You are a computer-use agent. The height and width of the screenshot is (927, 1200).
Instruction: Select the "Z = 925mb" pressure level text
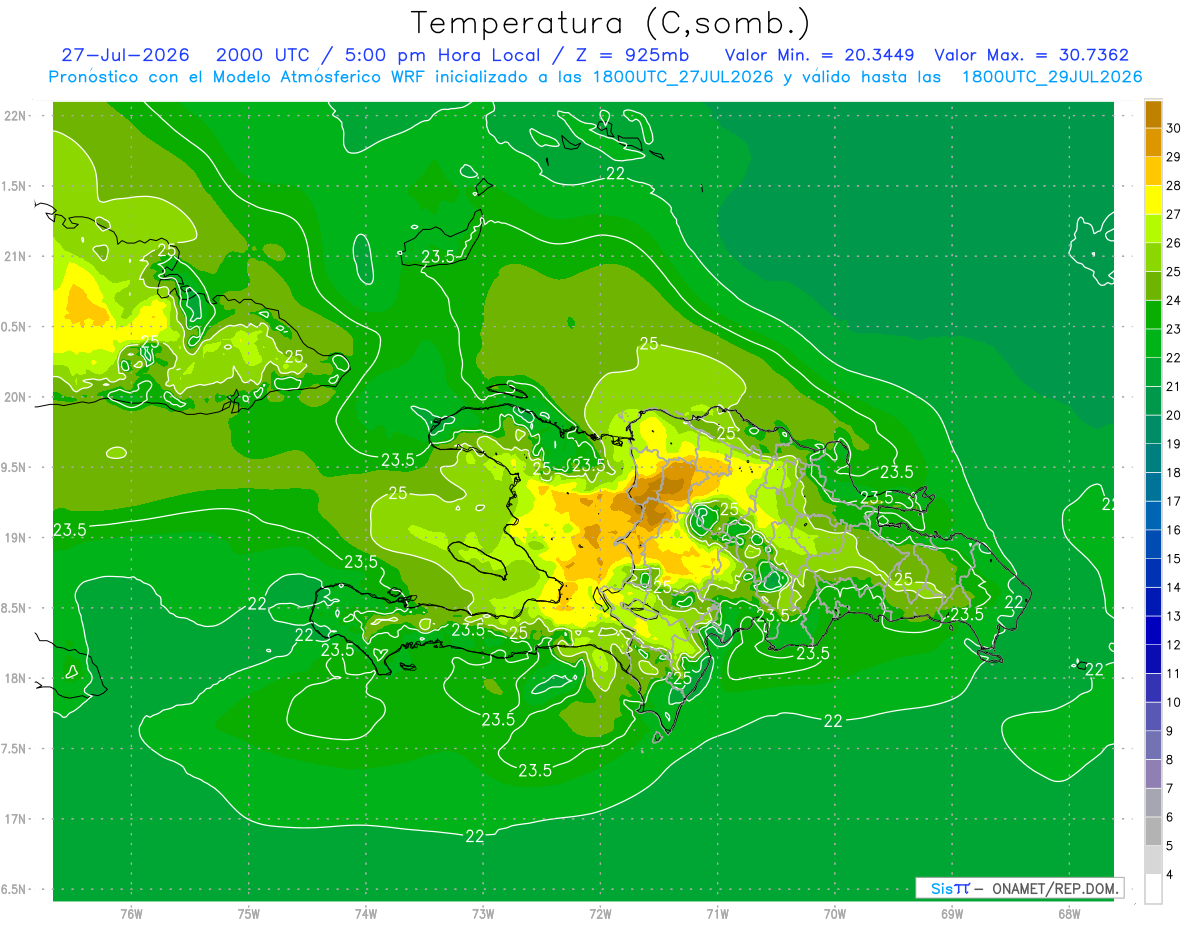(632, 55)
